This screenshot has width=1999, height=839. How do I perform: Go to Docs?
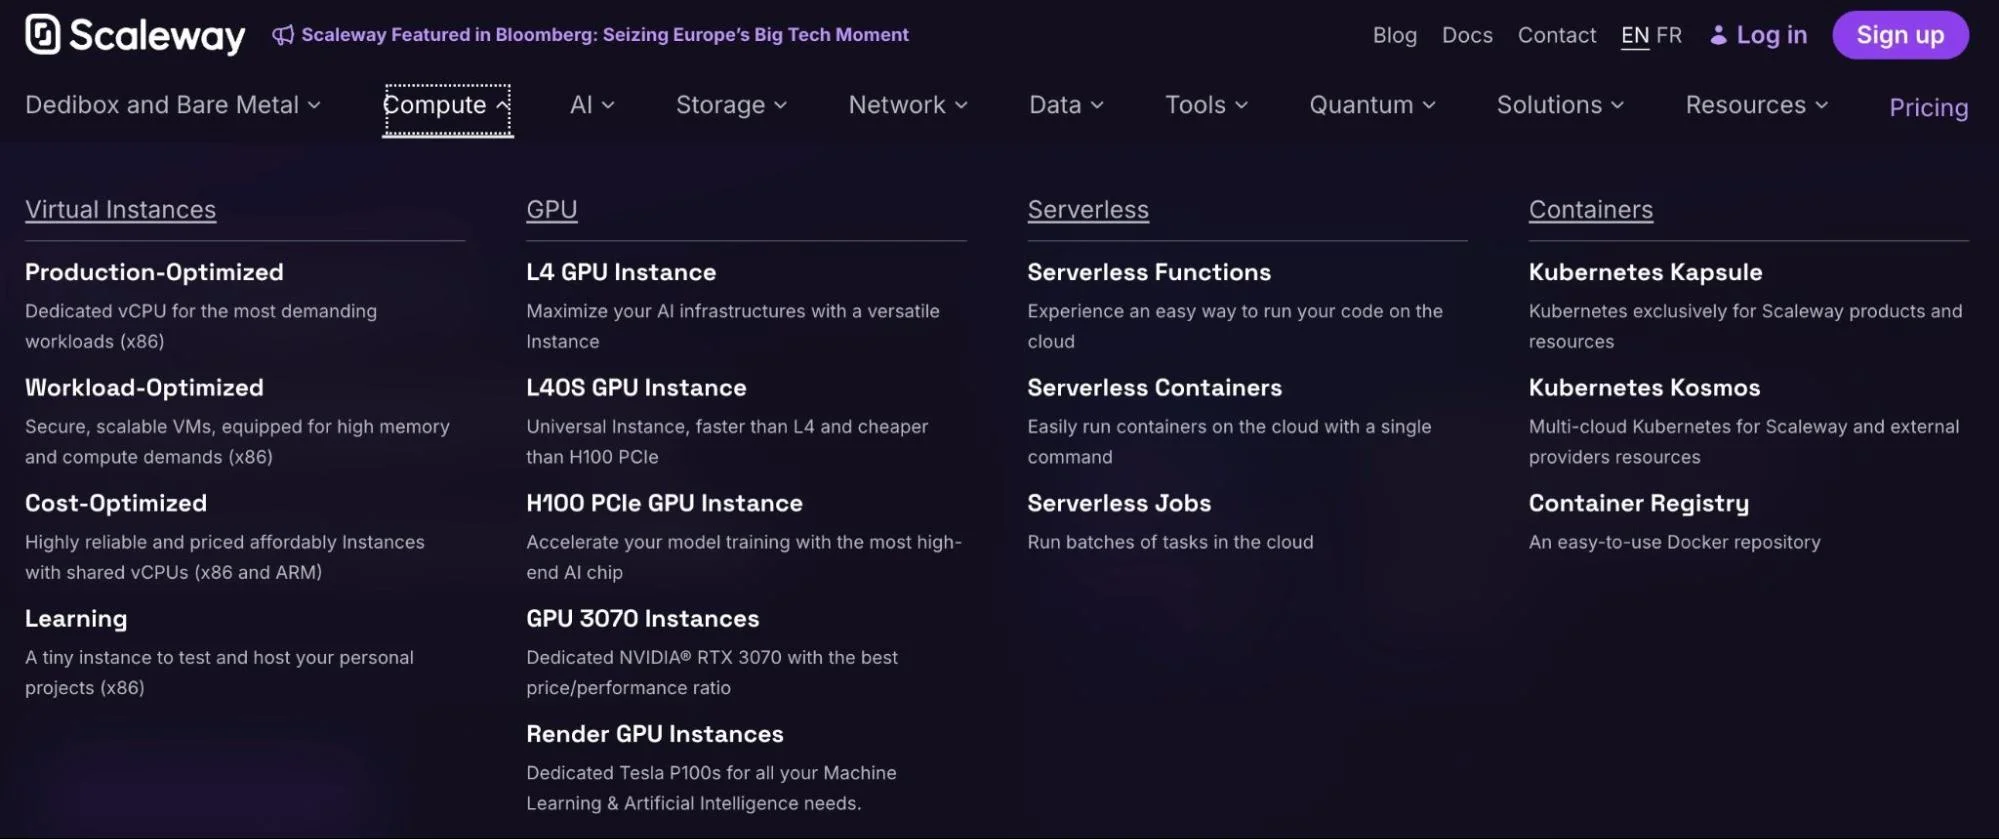tap(1467, 35)
